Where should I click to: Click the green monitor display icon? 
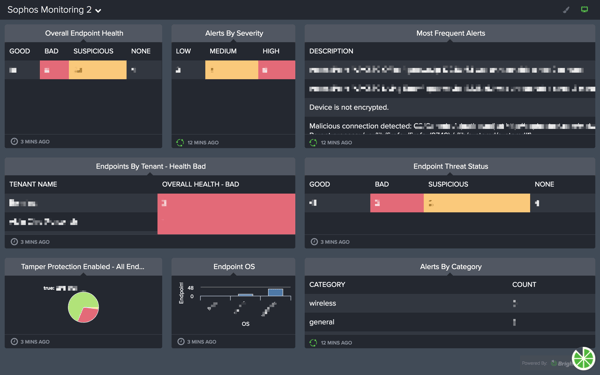coord(584,9)
